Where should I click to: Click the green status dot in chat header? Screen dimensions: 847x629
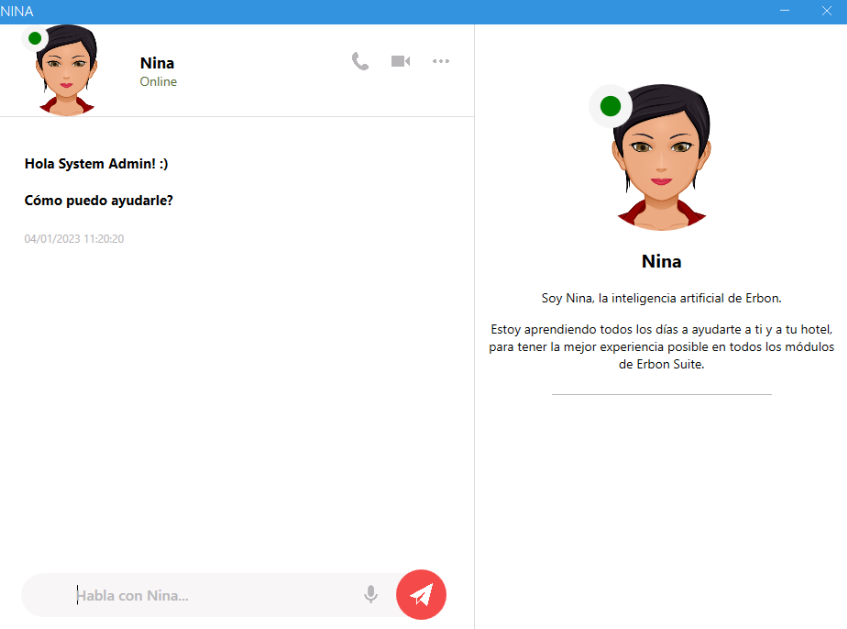coord(35,38)
